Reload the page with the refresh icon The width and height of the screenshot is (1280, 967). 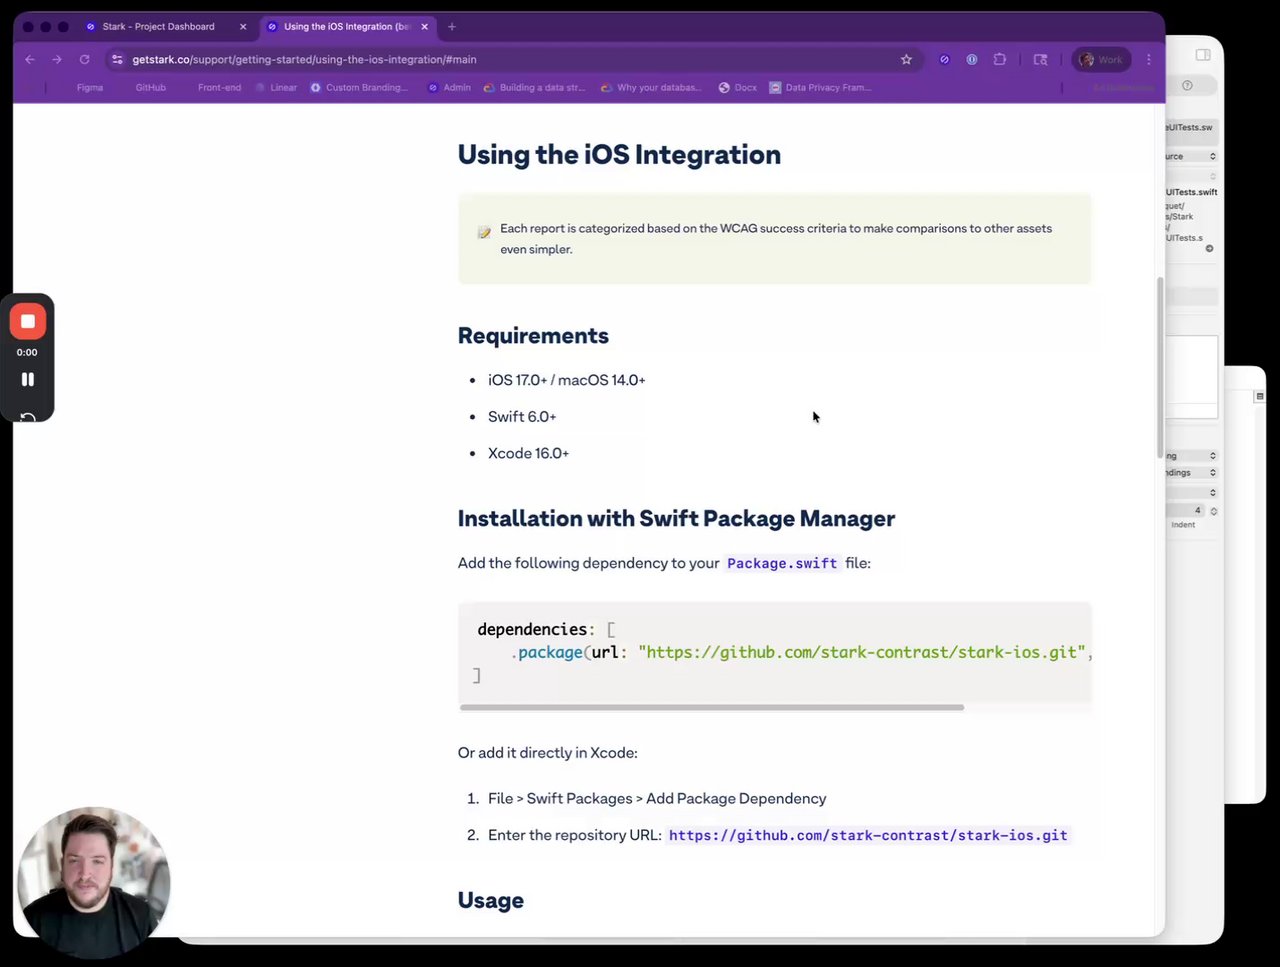coord(84,60)
